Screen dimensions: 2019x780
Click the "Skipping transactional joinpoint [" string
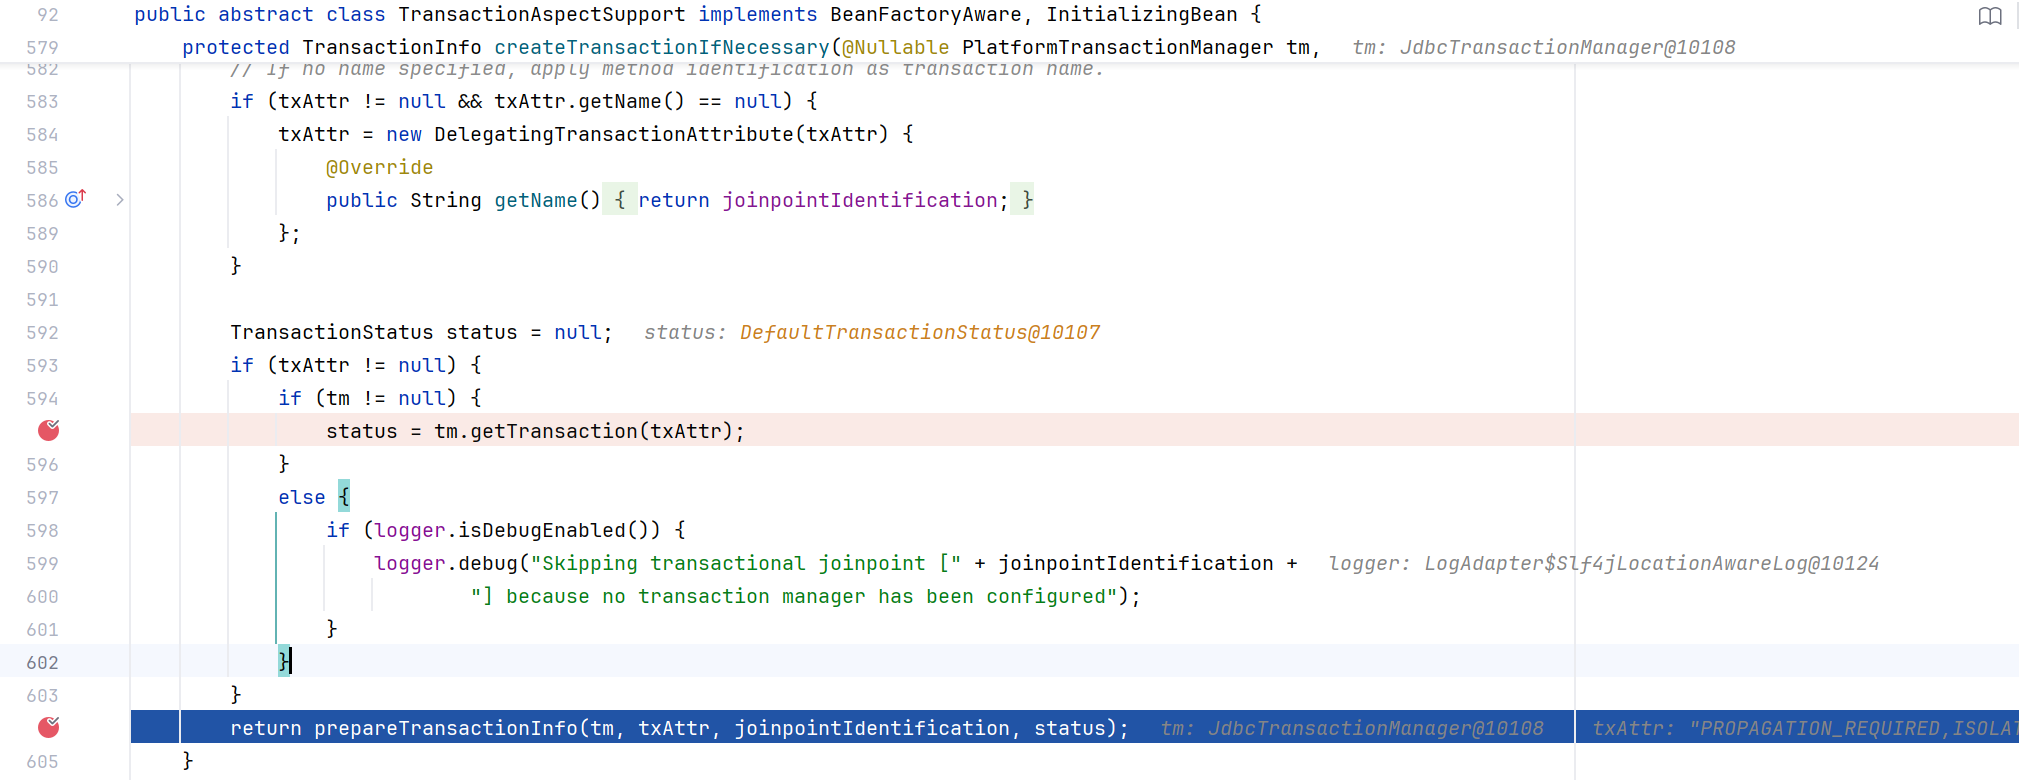[746, 563]
